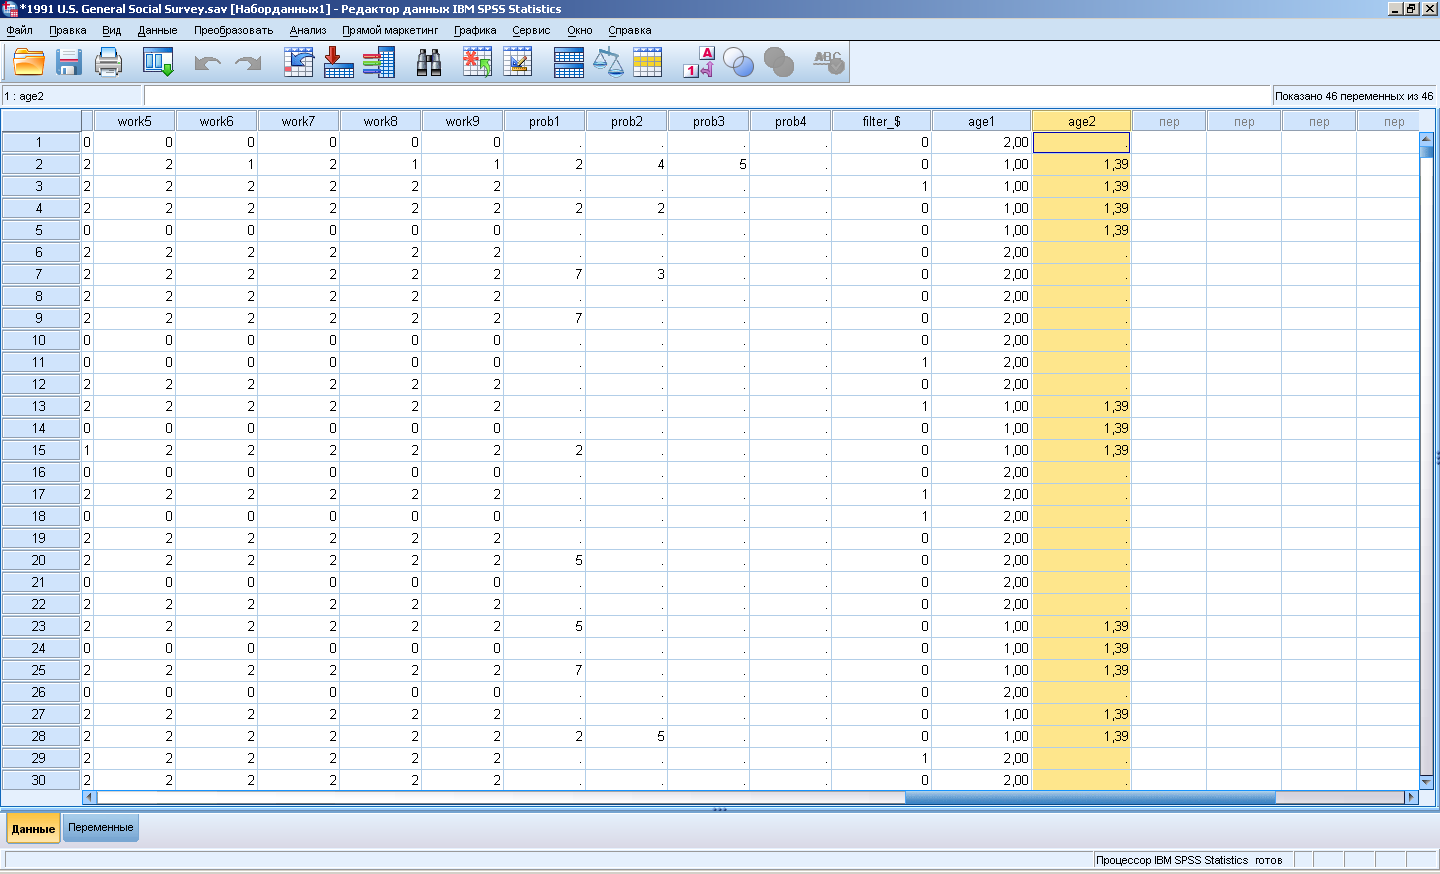Insert cases toolbar icon
Viewport: 1440px width, 874px height.
478,63
